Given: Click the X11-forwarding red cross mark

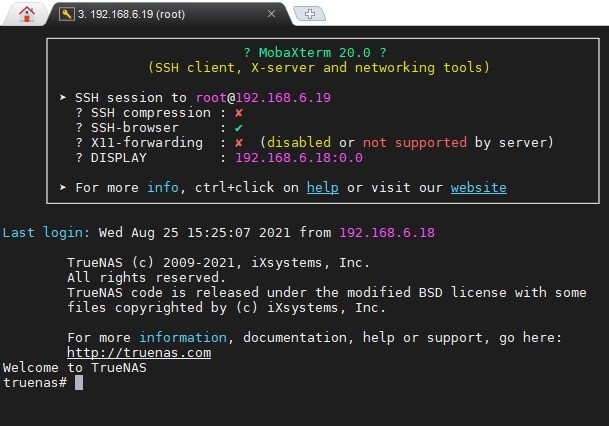Looking at the screenshot, I should click(238, 143).
